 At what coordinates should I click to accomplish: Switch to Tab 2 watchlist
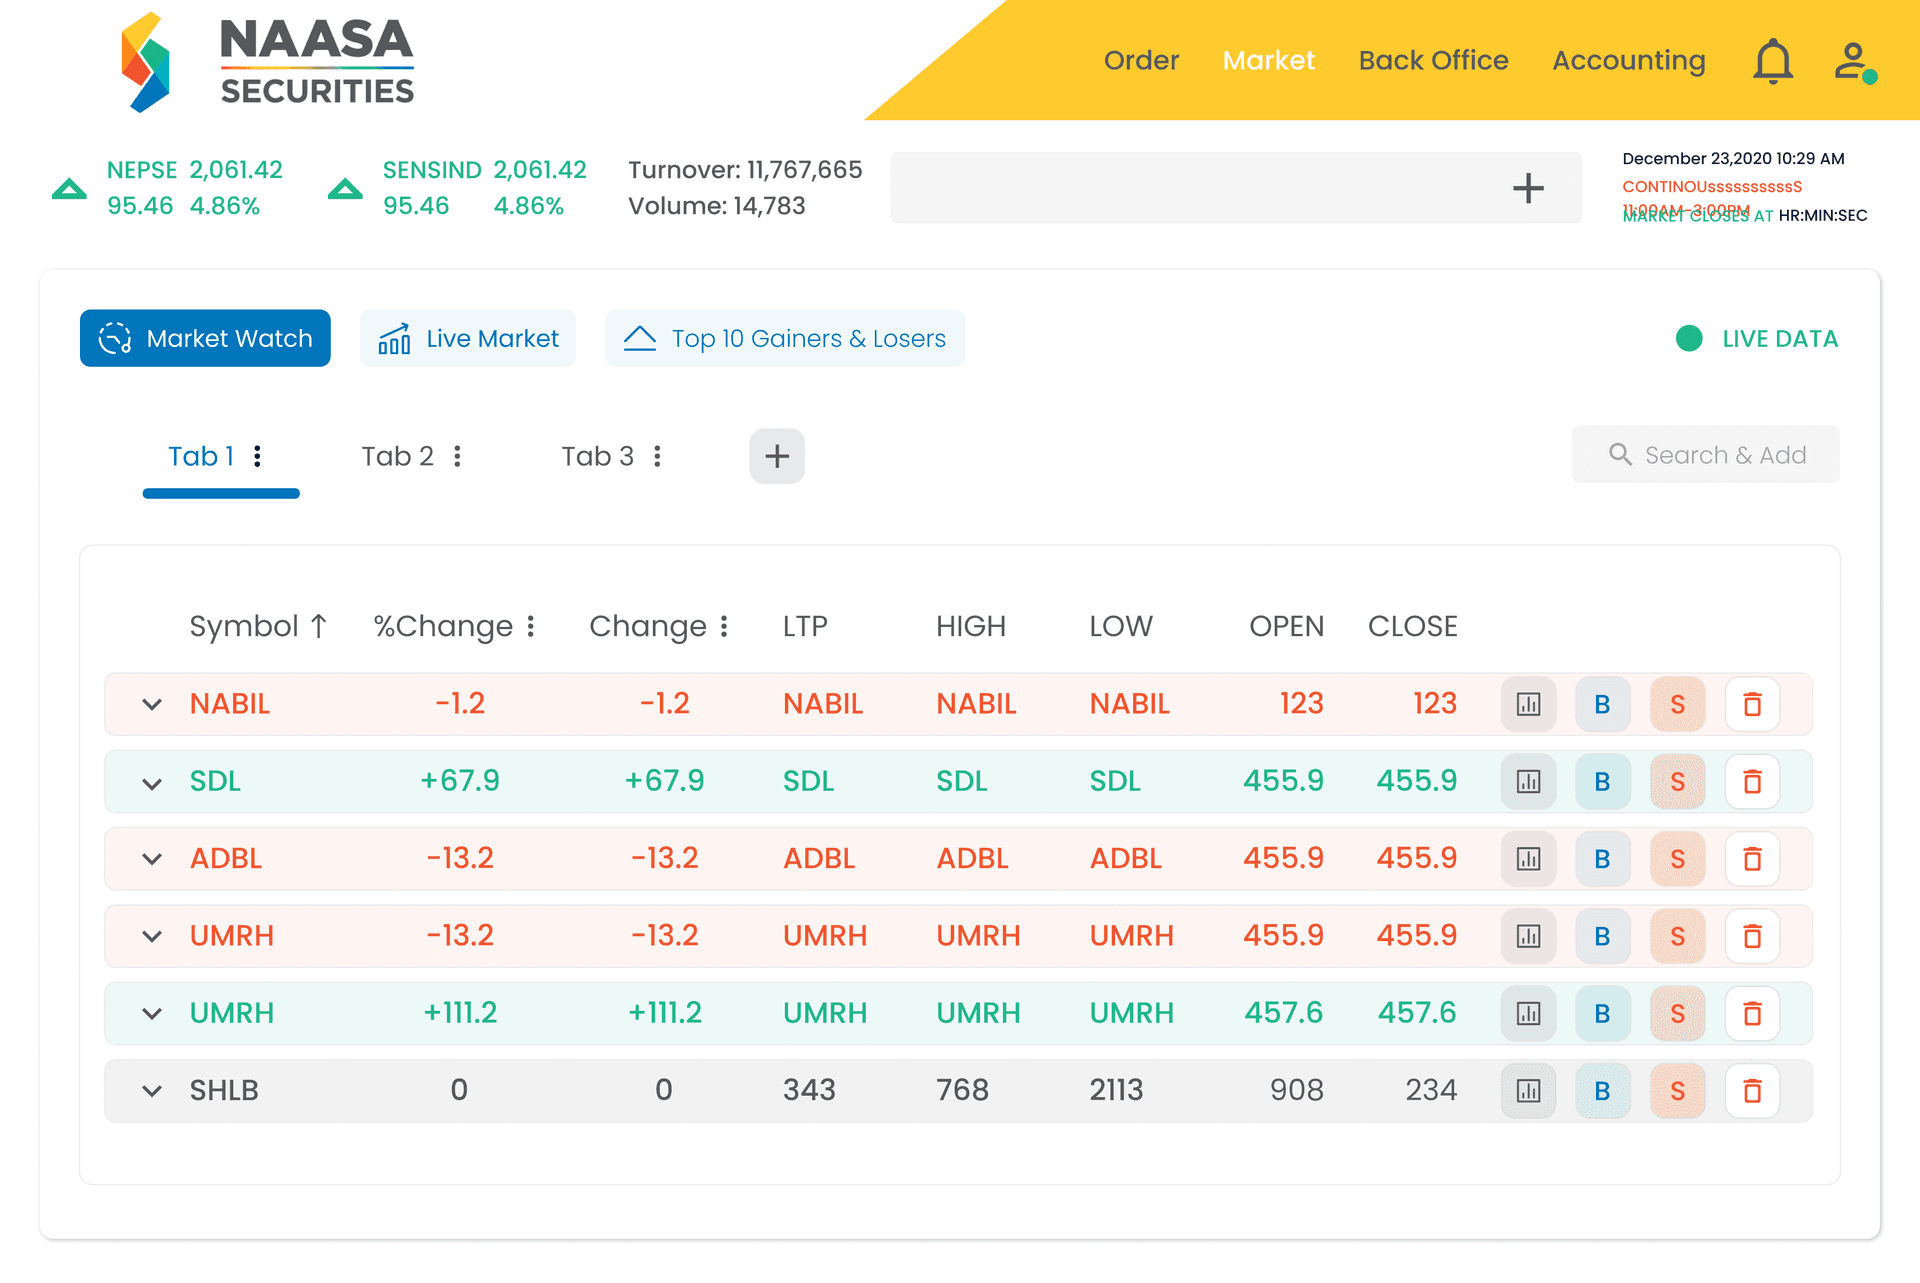point(398,456)
